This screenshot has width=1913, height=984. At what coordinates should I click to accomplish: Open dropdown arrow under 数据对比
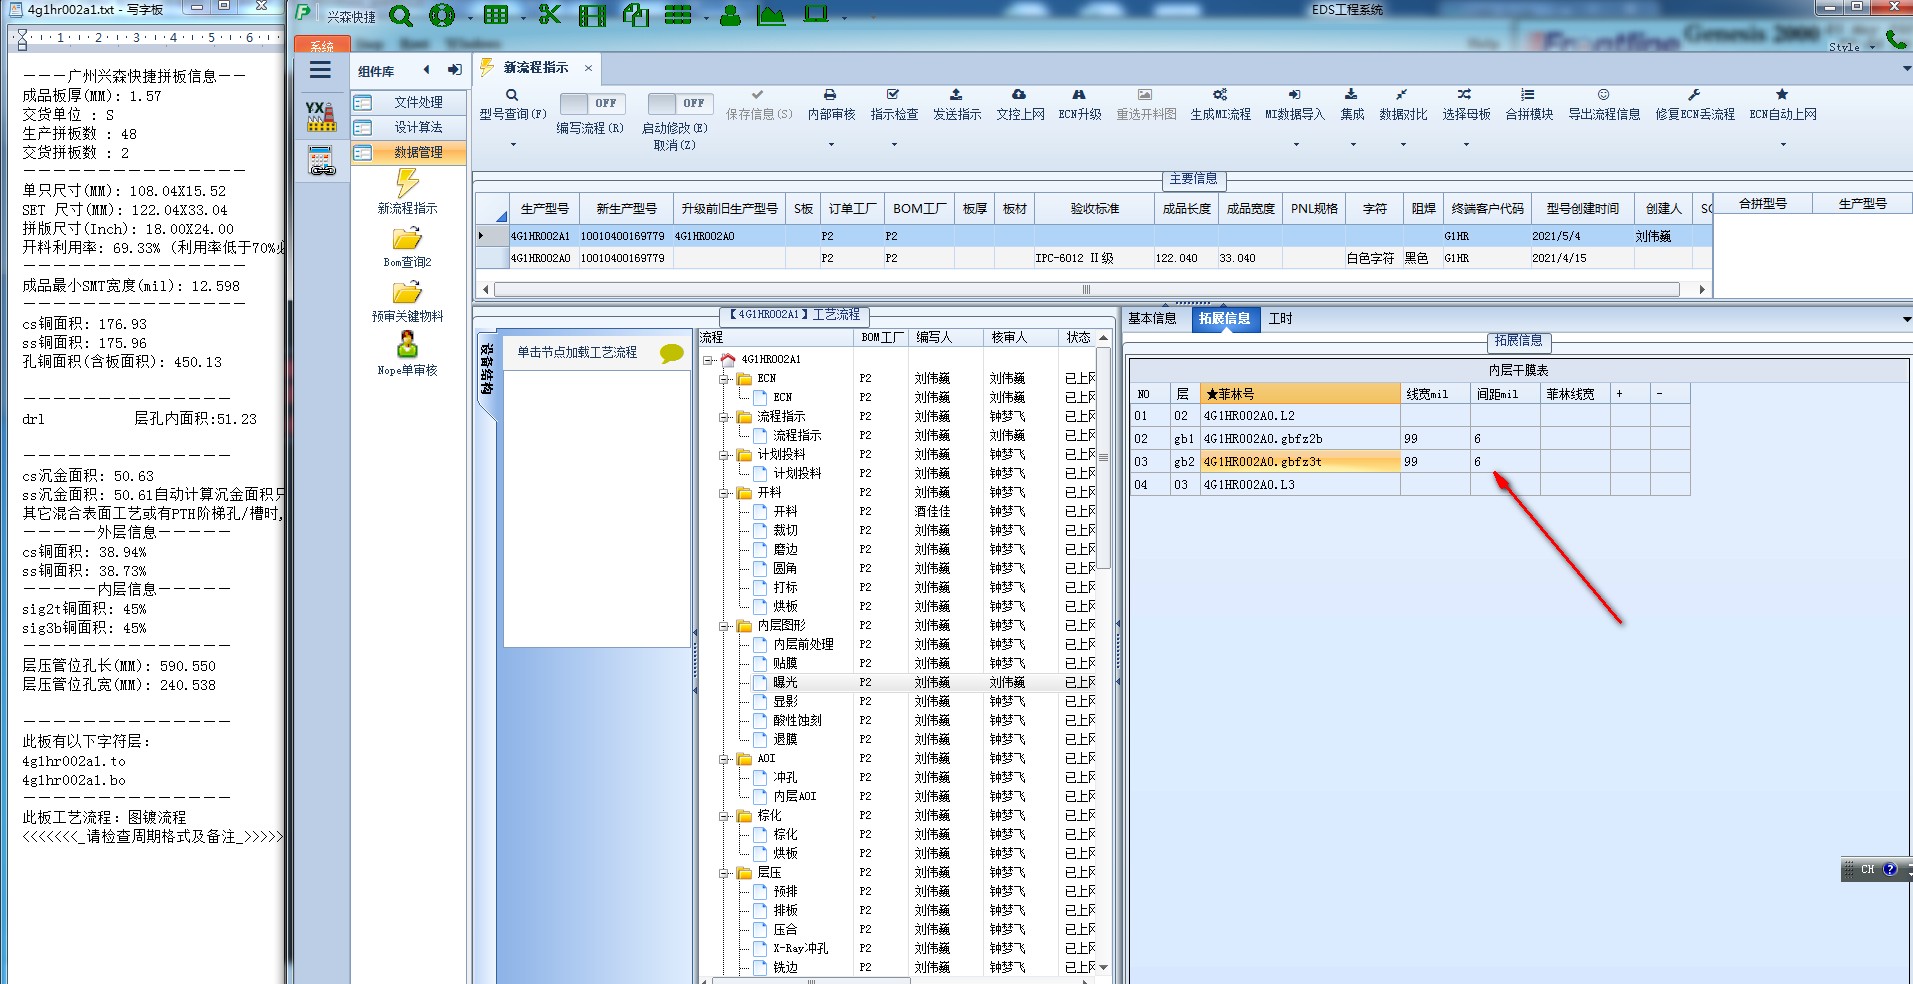[1403, 145]
